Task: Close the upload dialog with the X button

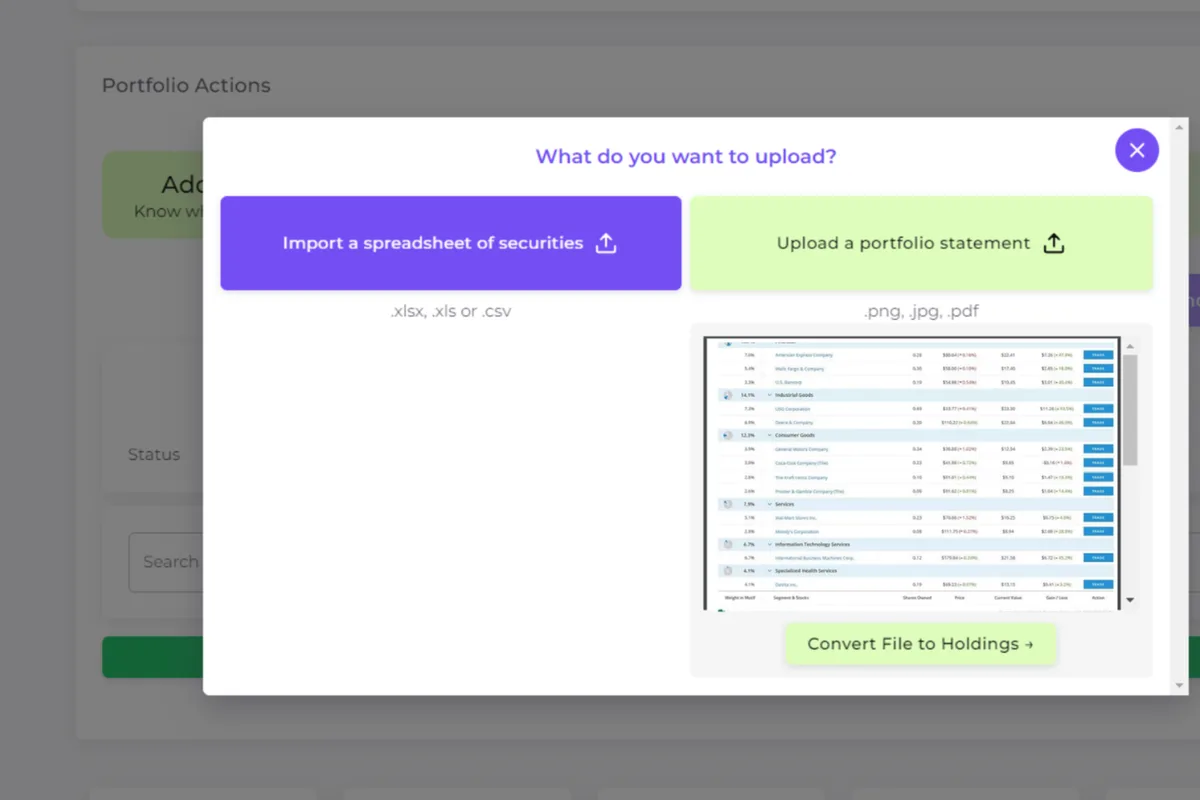Action: coord(1137,150)
